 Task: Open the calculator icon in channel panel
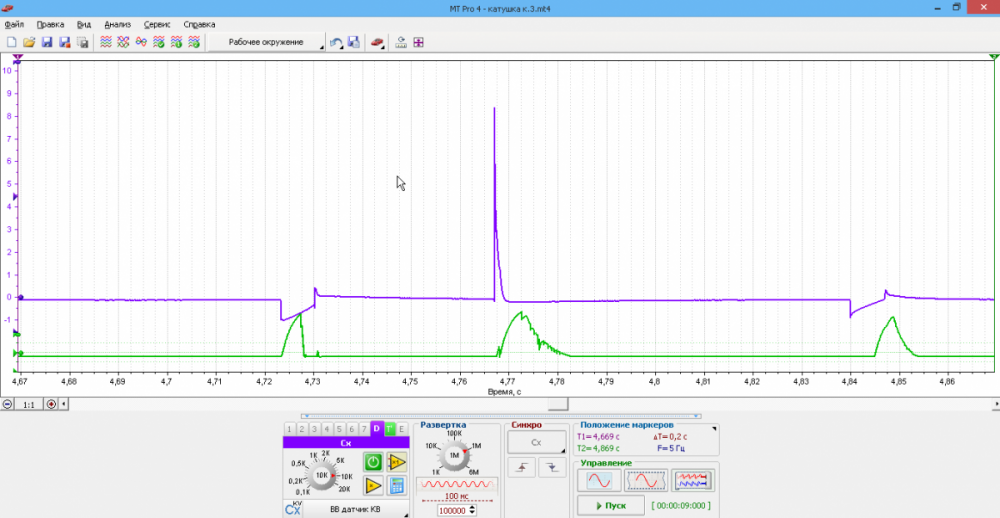396,486
